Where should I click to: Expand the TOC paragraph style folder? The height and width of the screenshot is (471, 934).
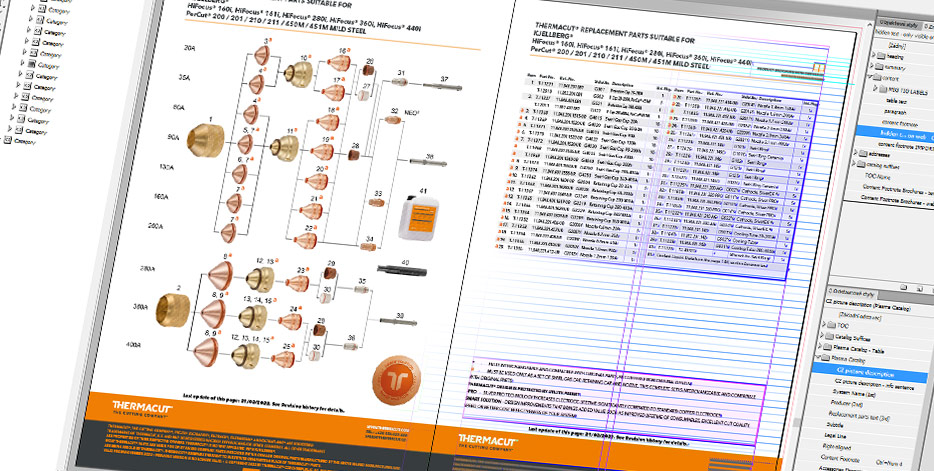(824, 324)
